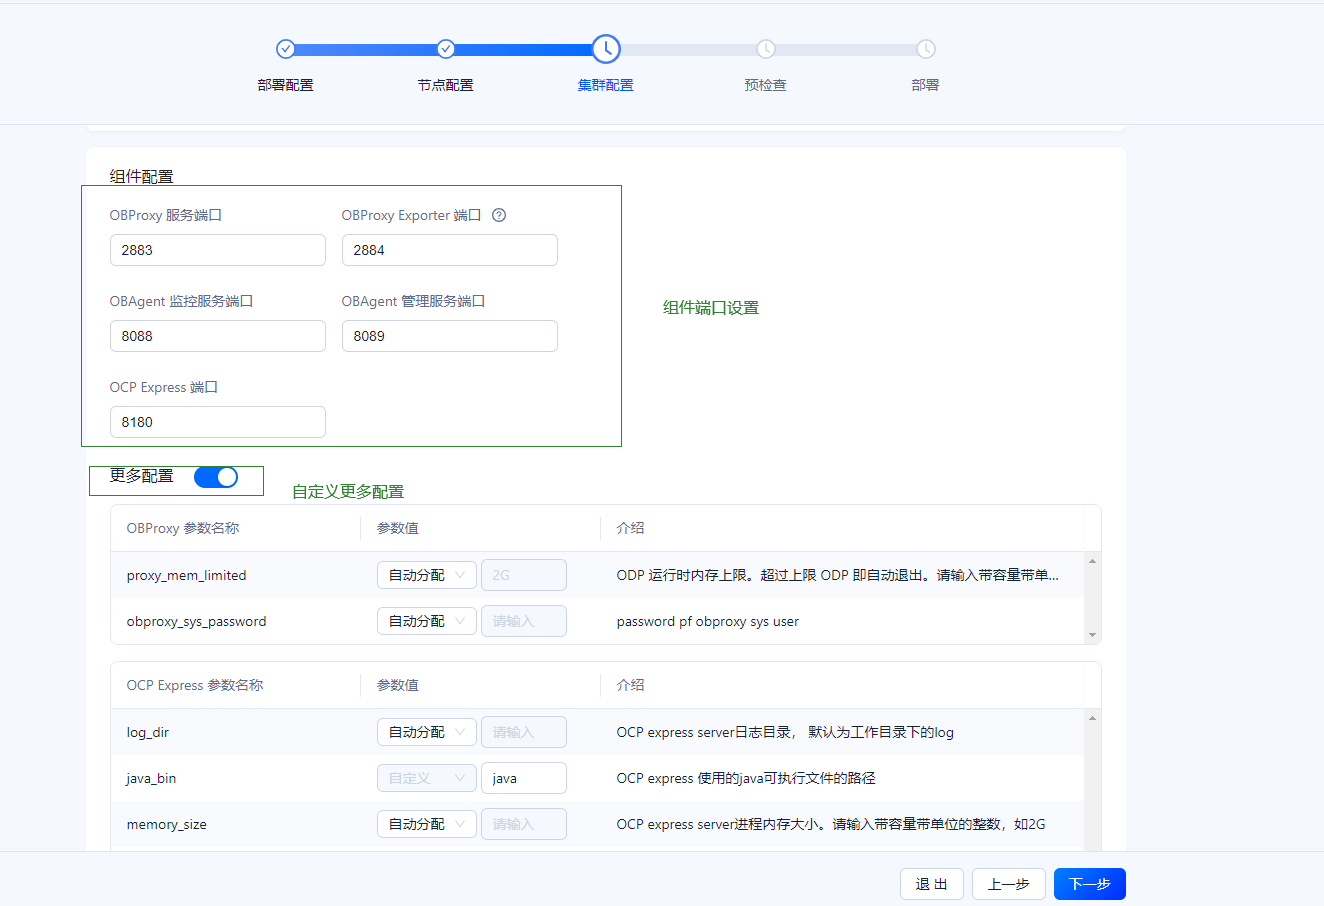The height and width of the screenshot is (906, 1324).
Task: Click the memory_size value input
Action: pos(524,824)
